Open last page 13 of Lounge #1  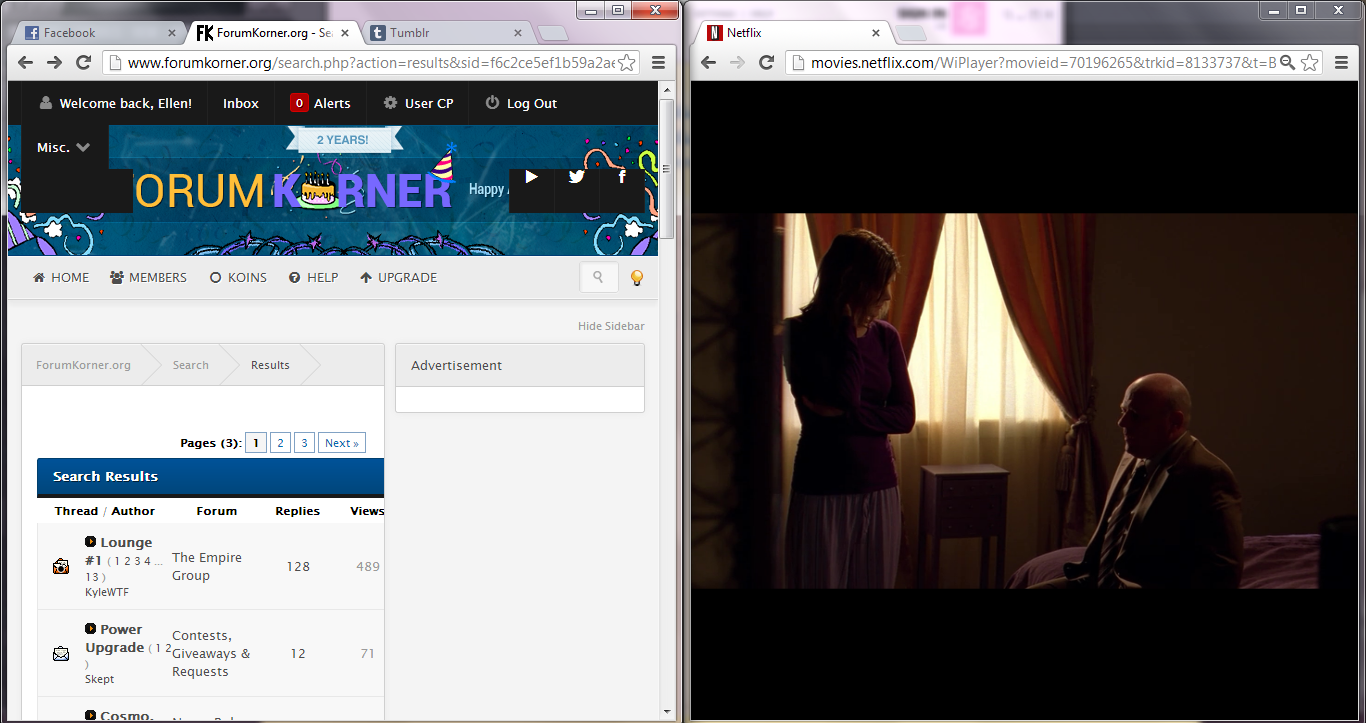pos(91,577)
